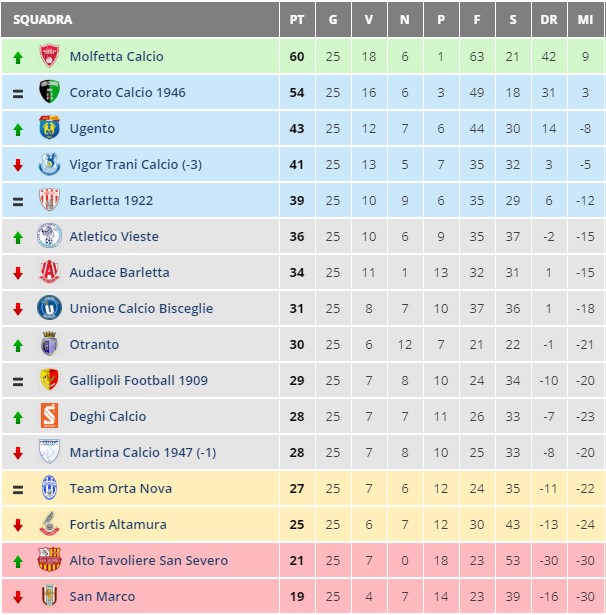Click the Audace Barletta red logo
Screen dimensions: 606x615
click(49, 273)
